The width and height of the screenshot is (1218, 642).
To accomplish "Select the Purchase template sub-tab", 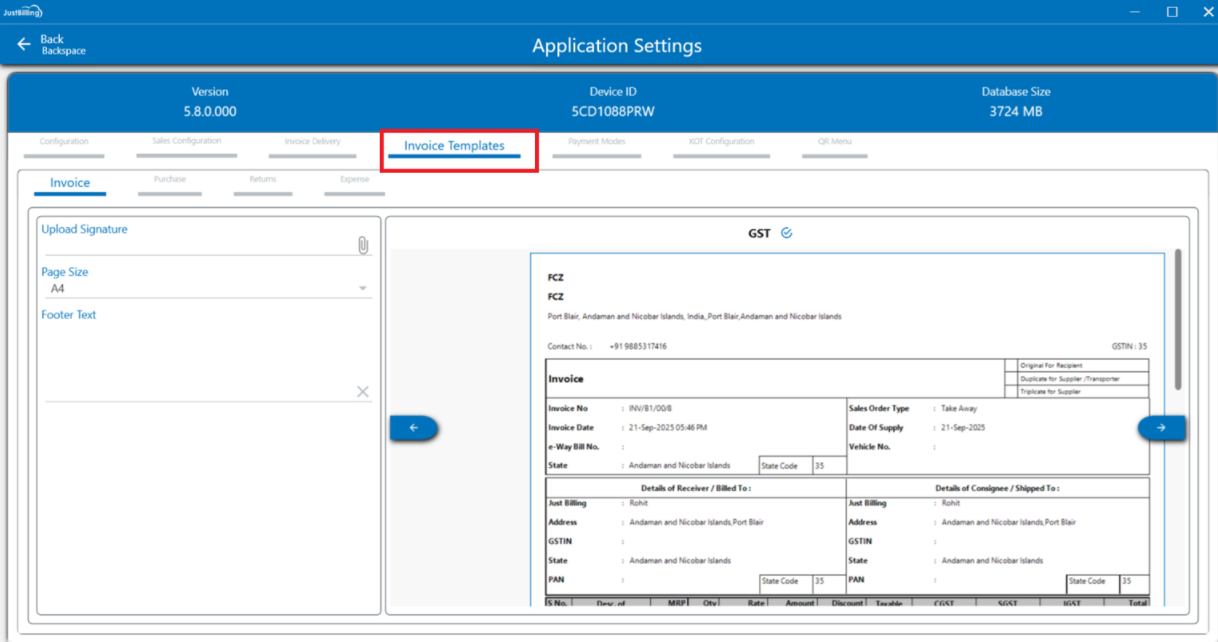I will [x=170, y=180].
